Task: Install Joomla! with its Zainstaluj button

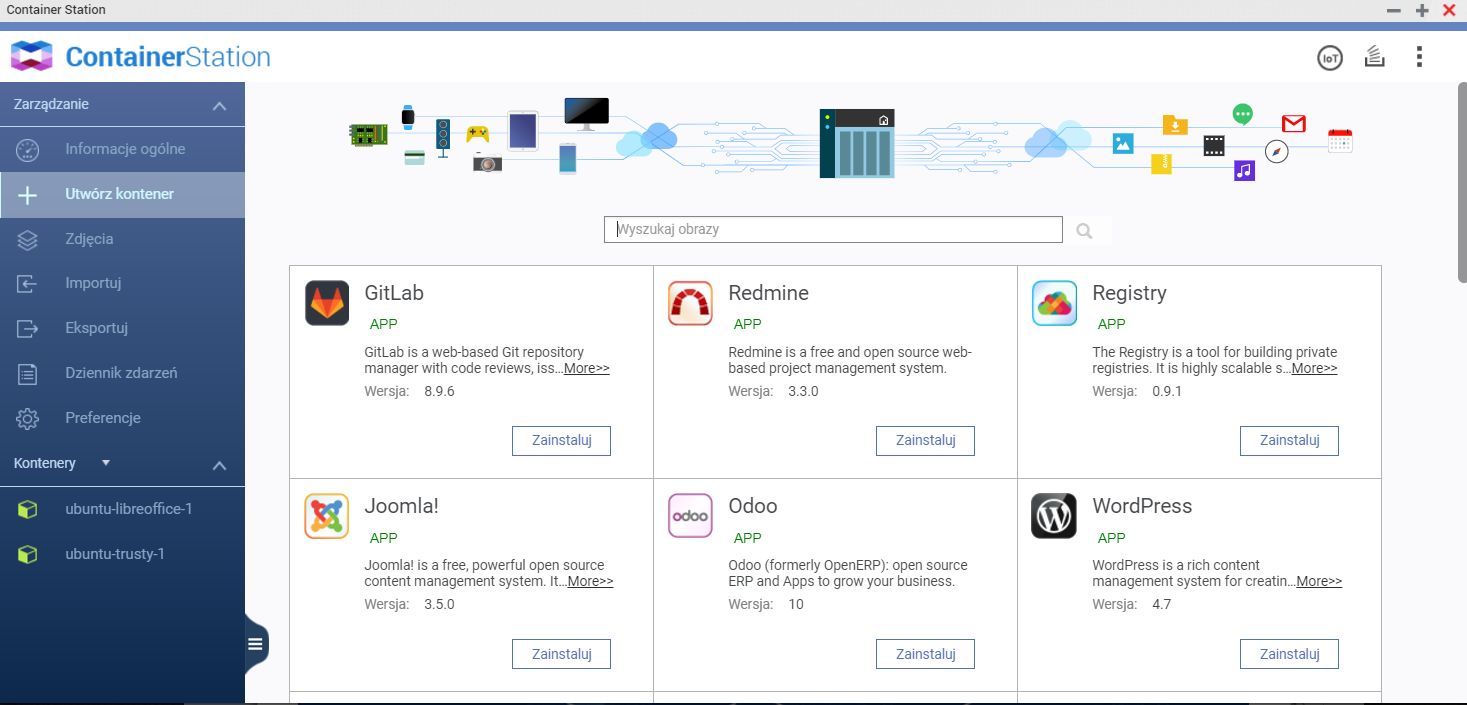Action: pos(561,654)
